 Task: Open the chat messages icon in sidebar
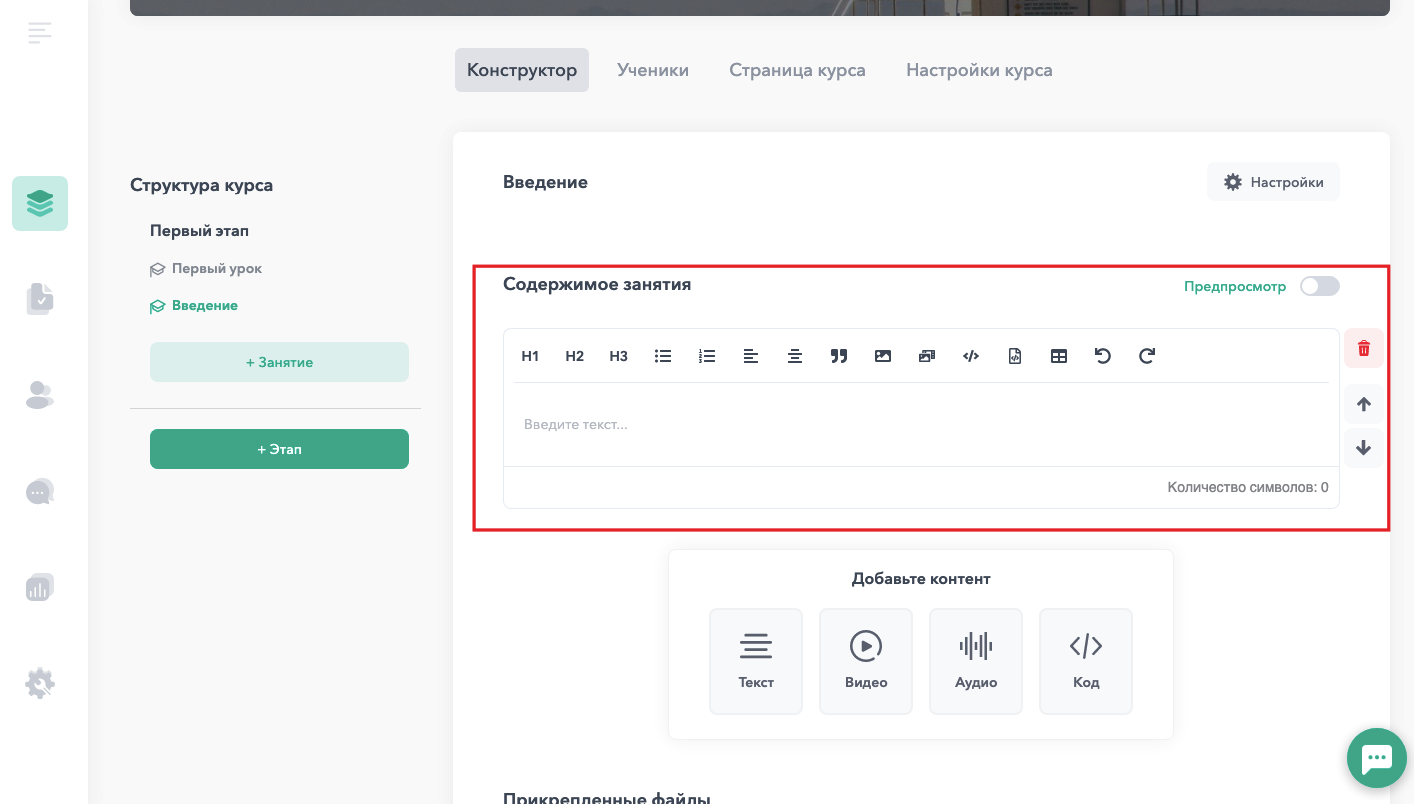[x=40, y=491]
